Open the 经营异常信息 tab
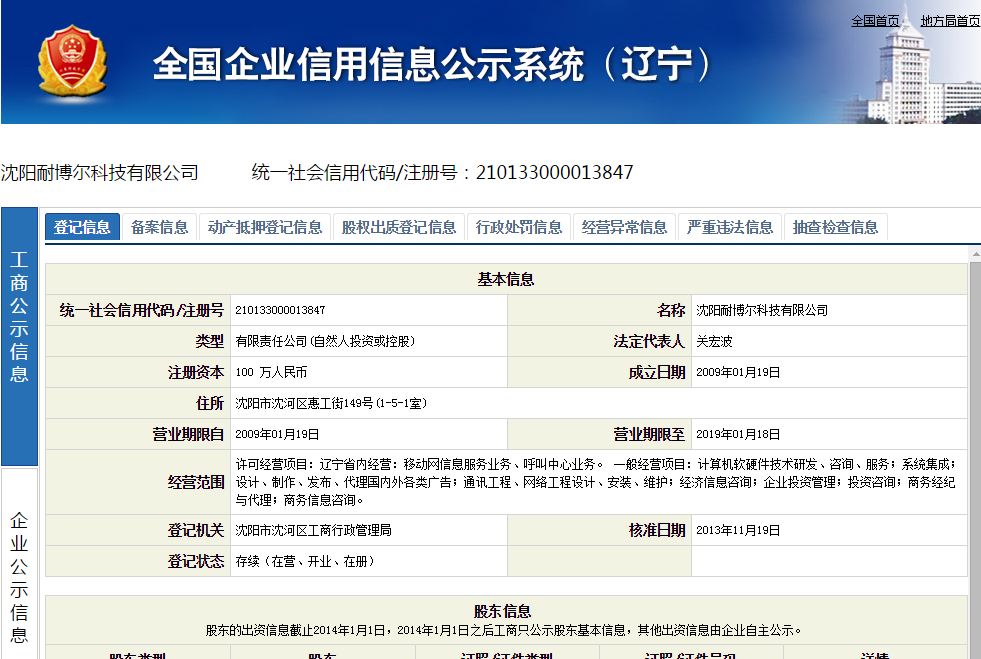 (x=624, y=227)
